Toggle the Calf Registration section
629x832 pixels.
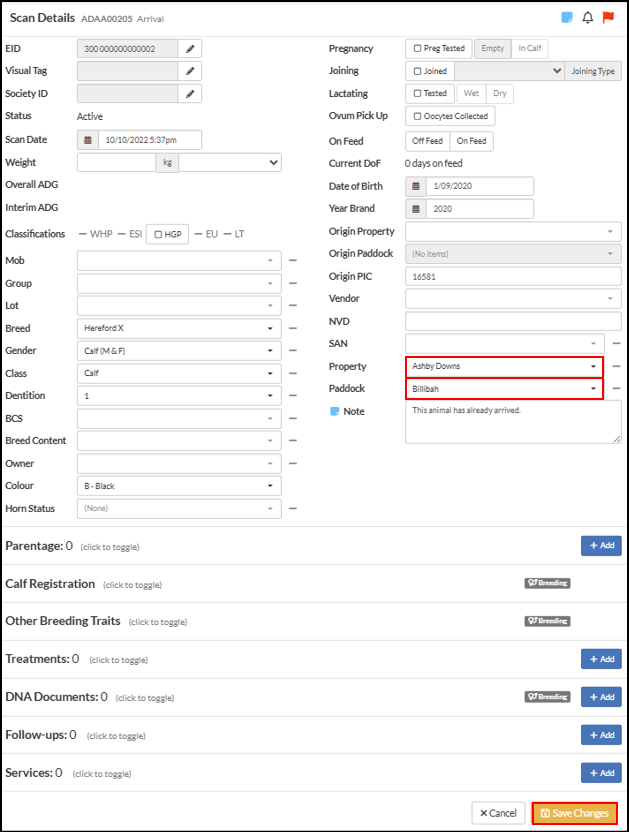[50, 584]
